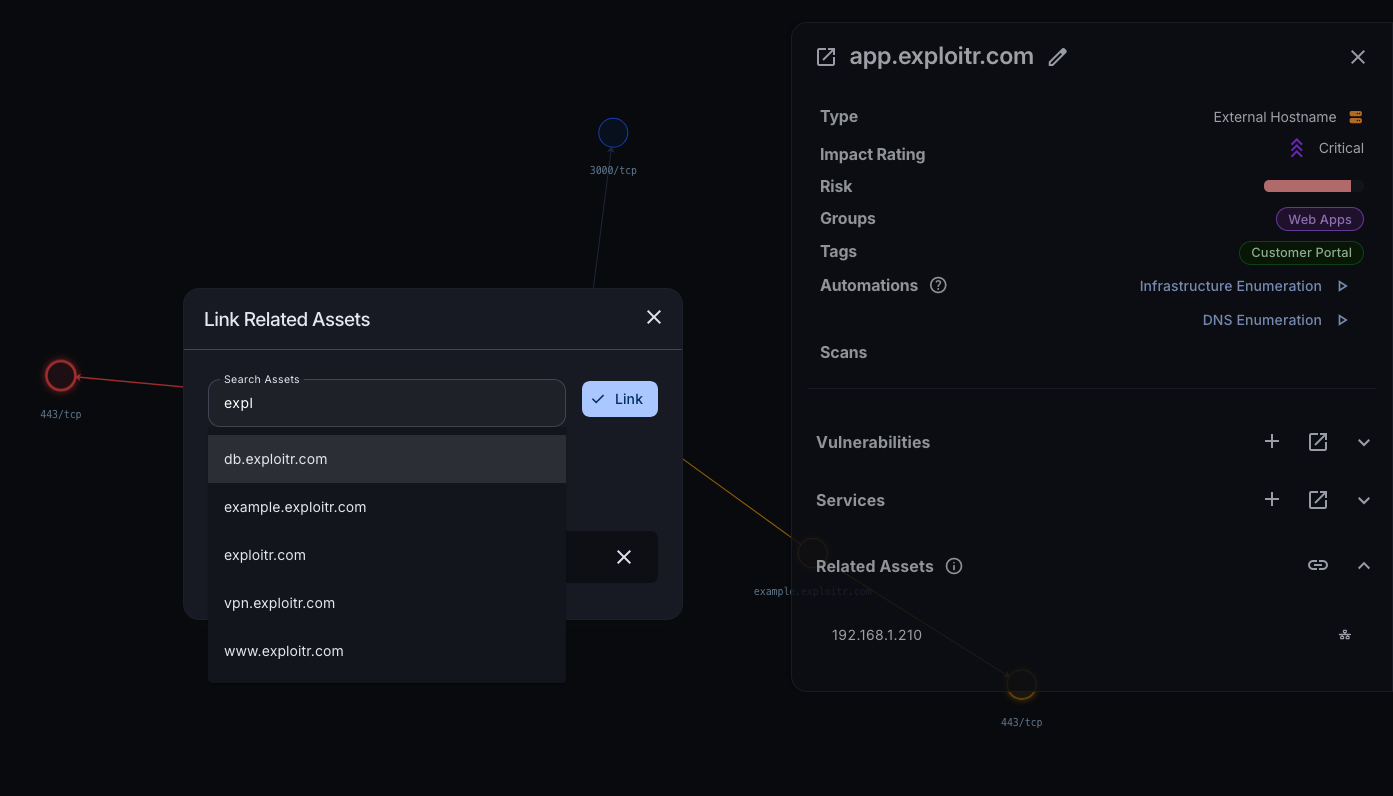
Task: Open the Web Apps group chip
Action: coord(1320,219)
